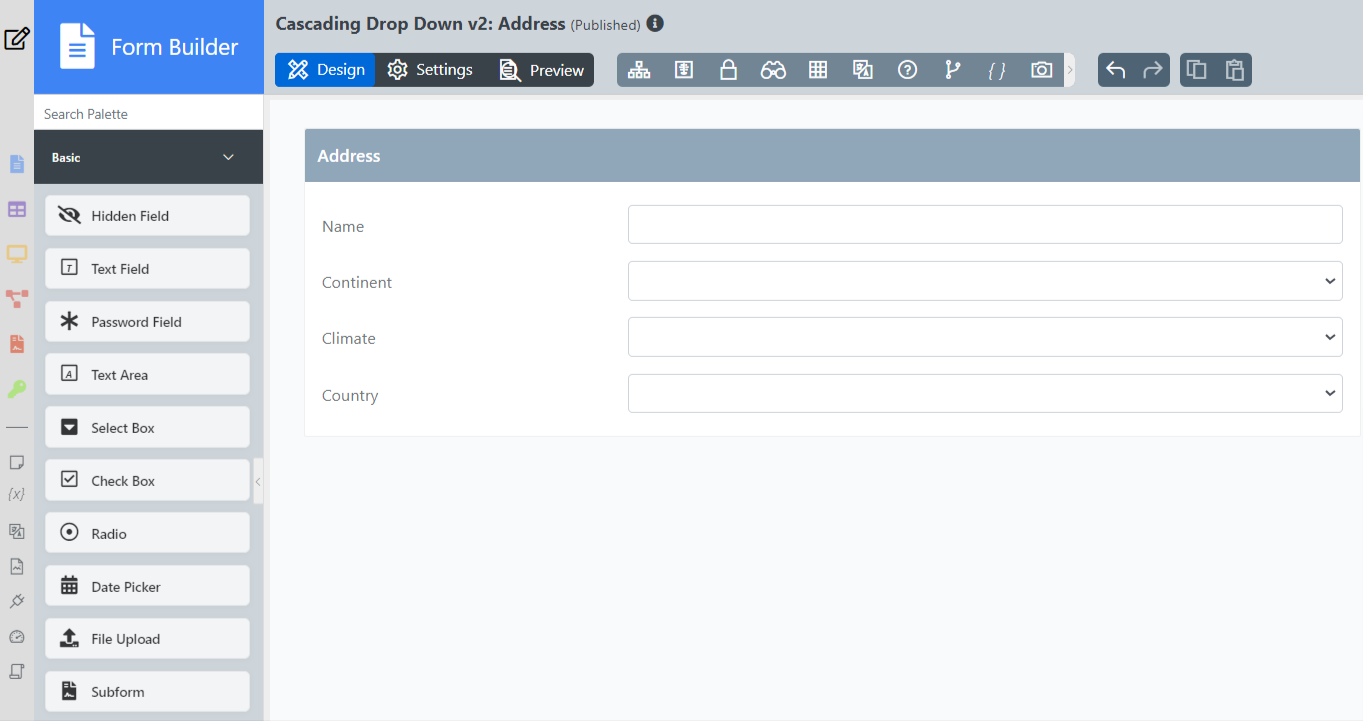
Task: Click the orange-red document icon in sidebar
Action: (17, 344)
